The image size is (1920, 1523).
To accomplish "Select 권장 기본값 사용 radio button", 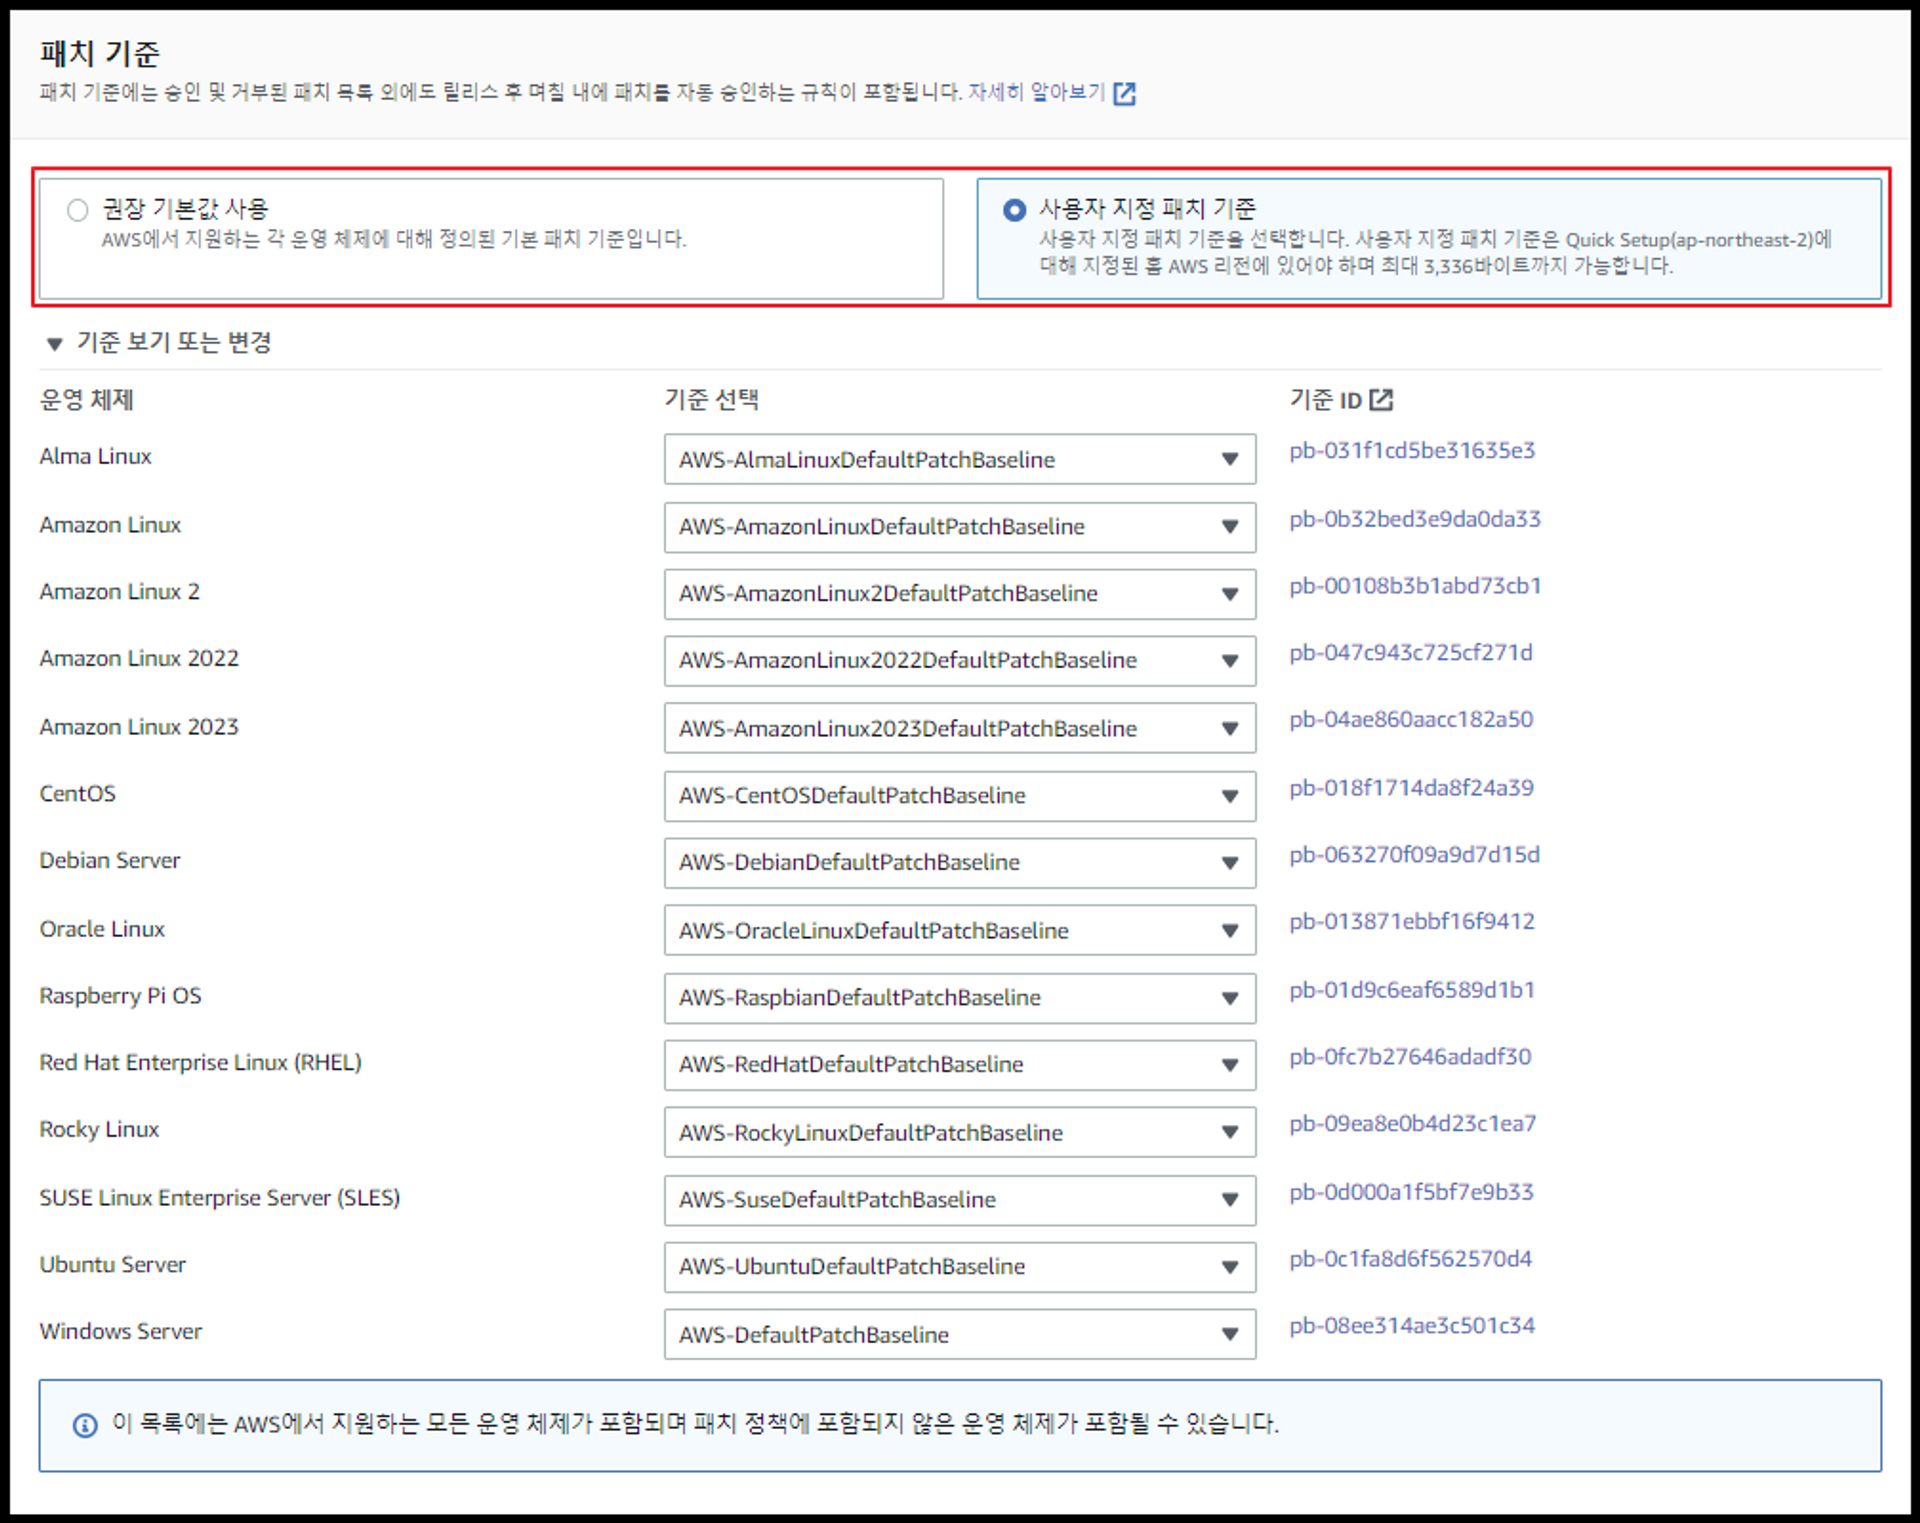I will 78,210.
